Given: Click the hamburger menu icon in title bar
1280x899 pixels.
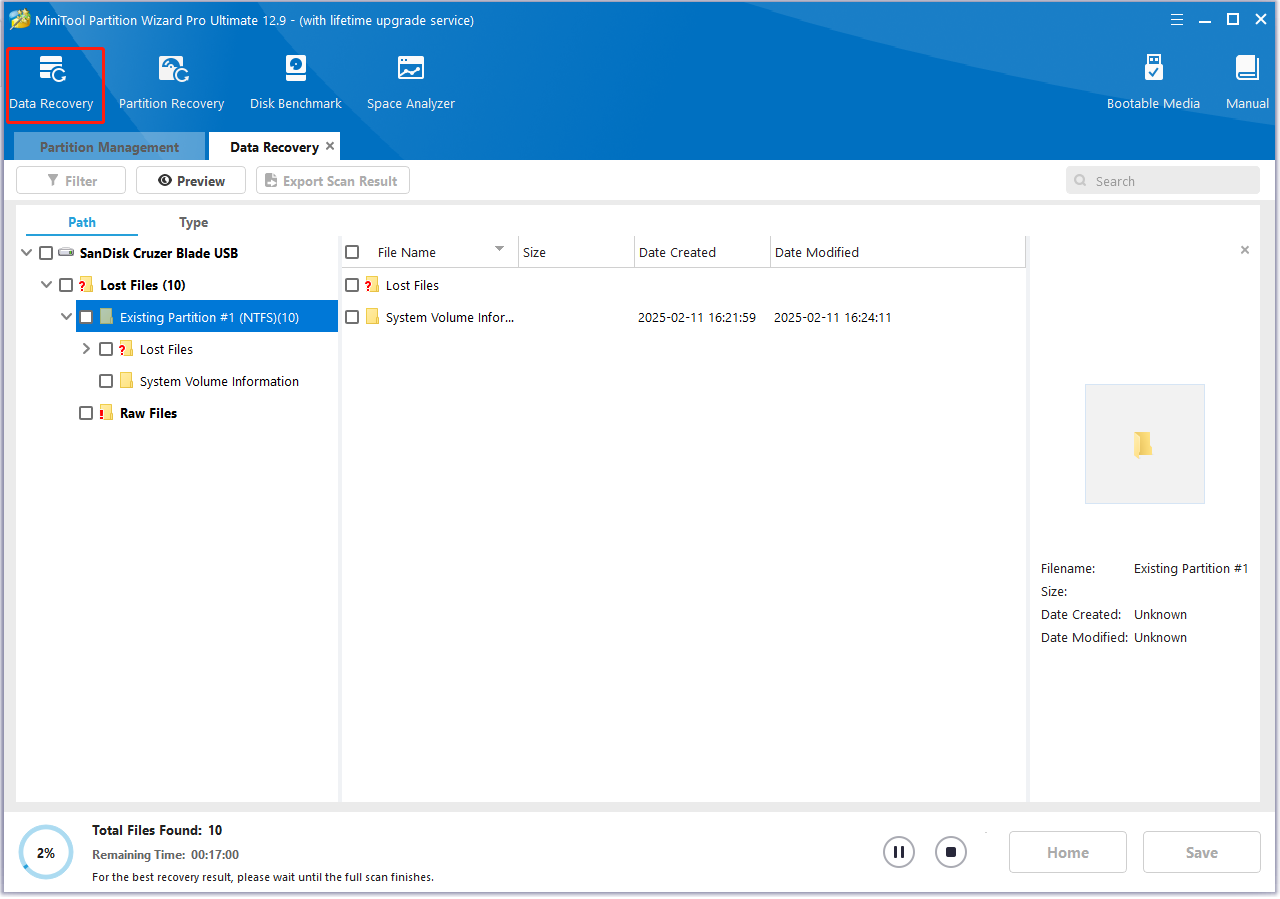Looking at the screenshot, I should coord(1177,20).
